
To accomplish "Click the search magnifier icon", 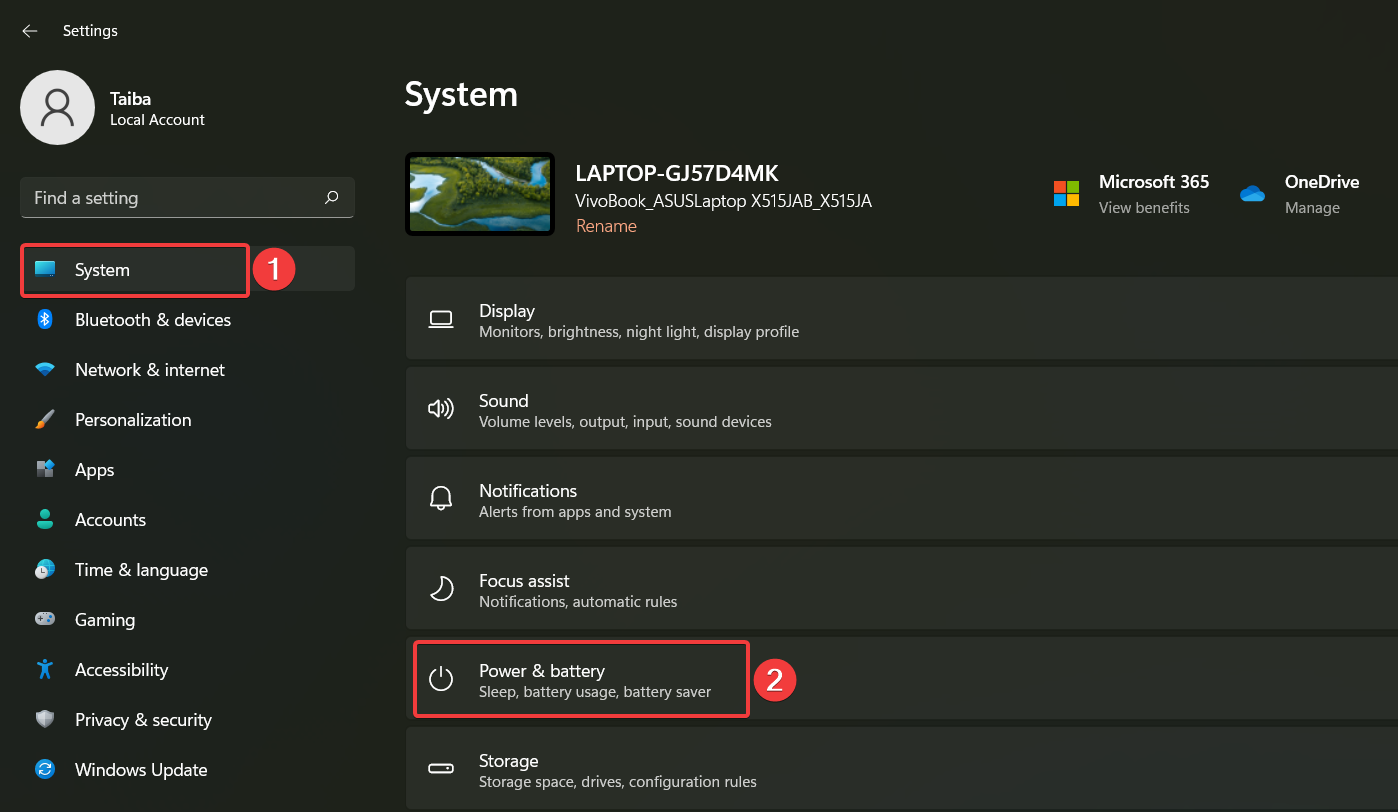I will [x=332, y=198].
